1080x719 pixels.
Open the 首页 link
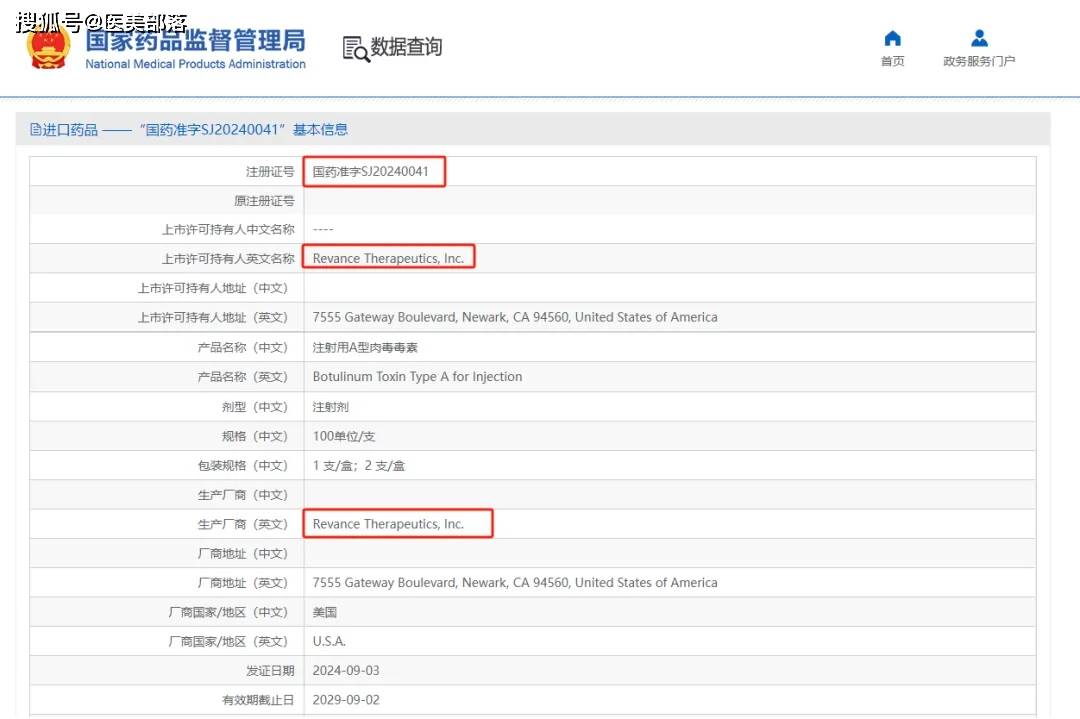click(x=893, y=61)
